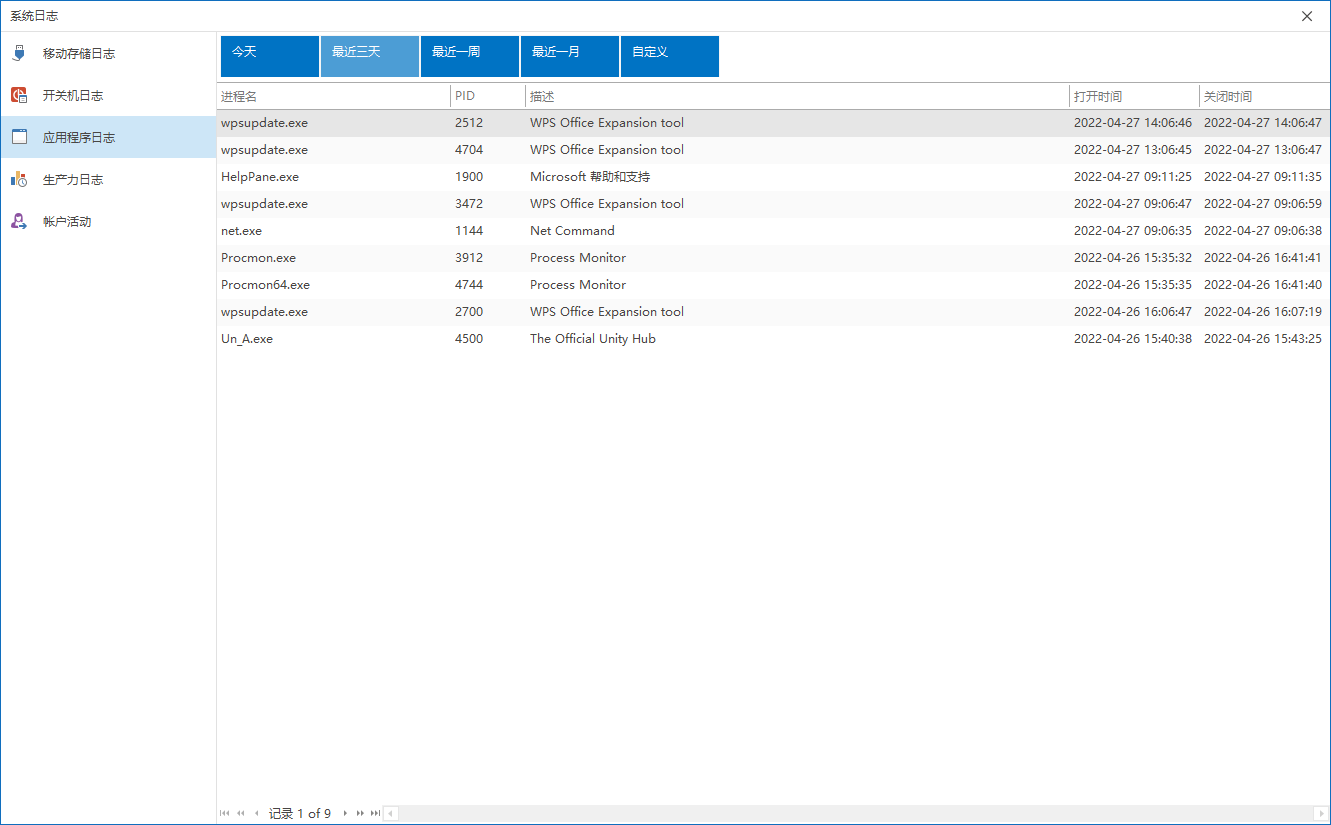Click PID cell 4744
The image size is (1331, 825).
[469, 285]
